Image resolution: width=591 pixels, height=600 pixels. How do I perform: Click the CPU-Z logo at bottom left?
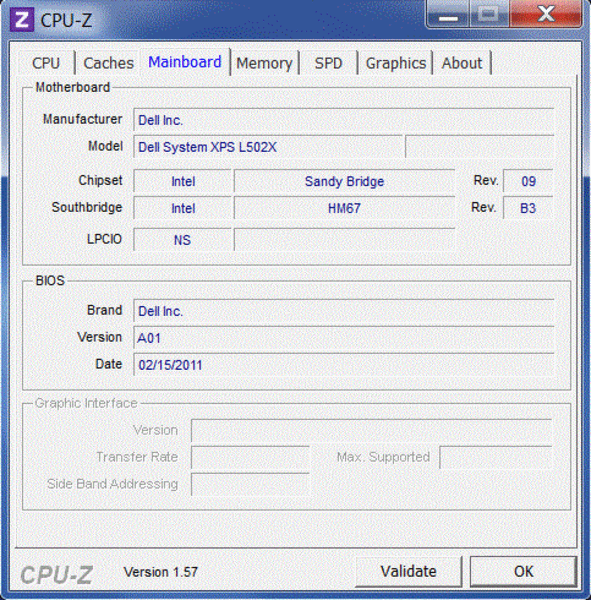pos(56,574)
